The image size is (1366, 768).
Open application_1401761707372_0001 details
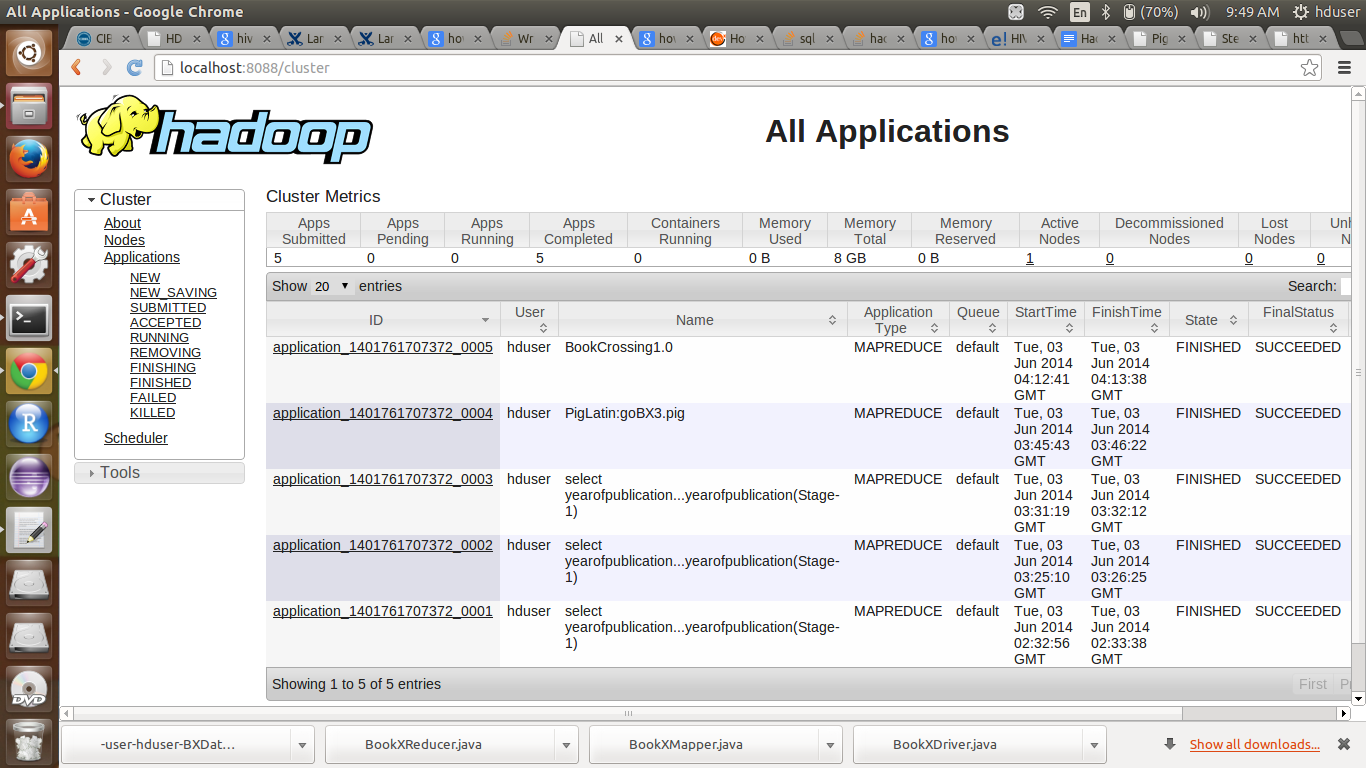[x=383, y=611]
